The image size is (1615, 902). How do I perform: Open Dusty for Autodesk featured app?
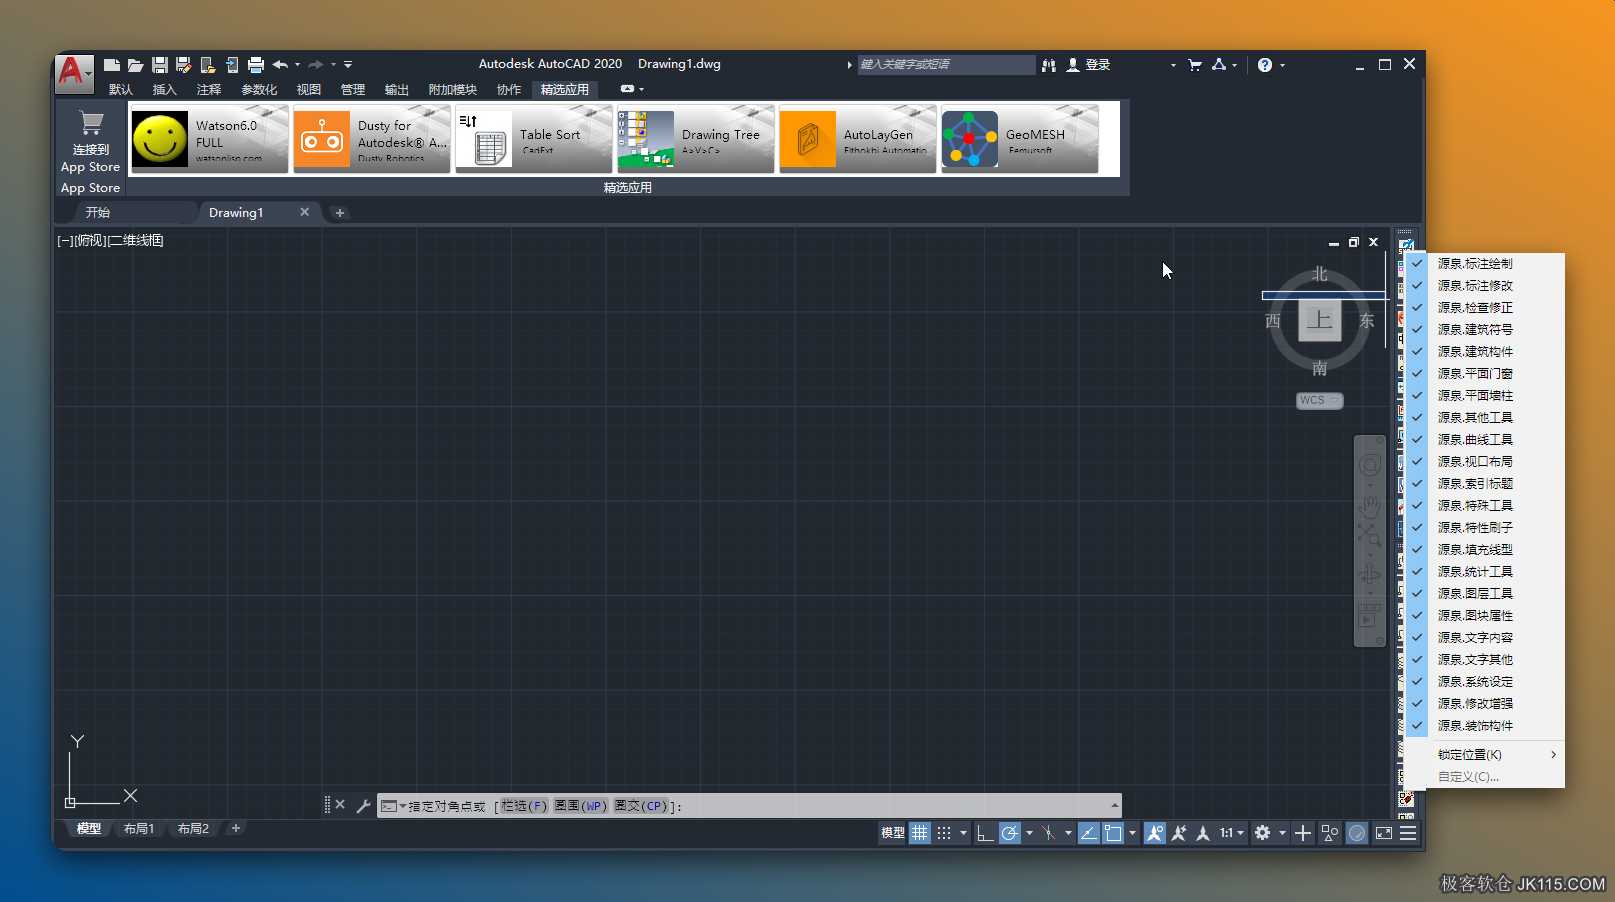point(371,139)
